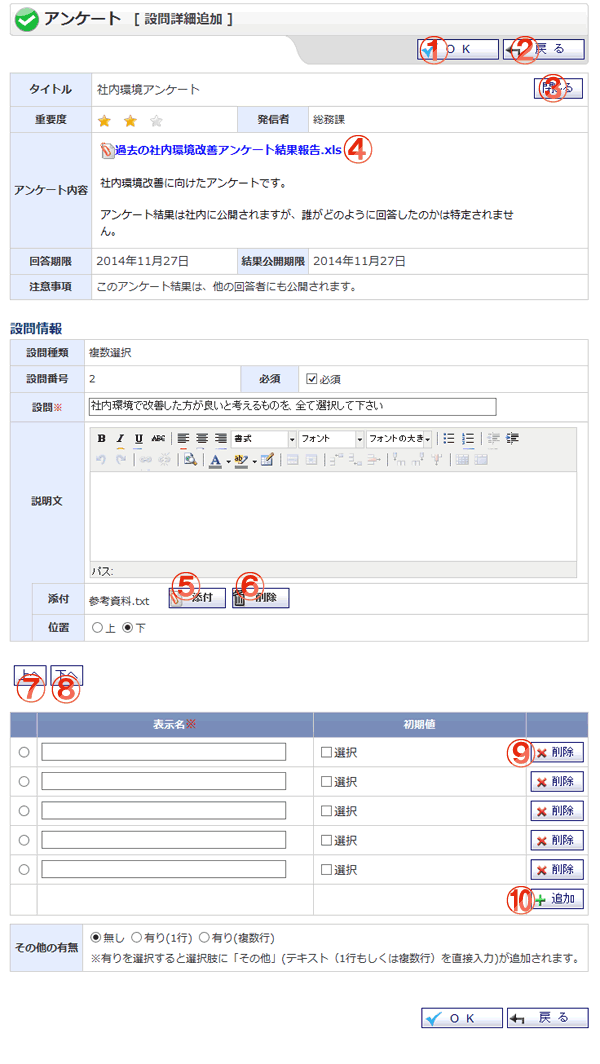600x1064 pixels.
Task: Click the 参考資料.txt attachment name
Action: (119, 601)
